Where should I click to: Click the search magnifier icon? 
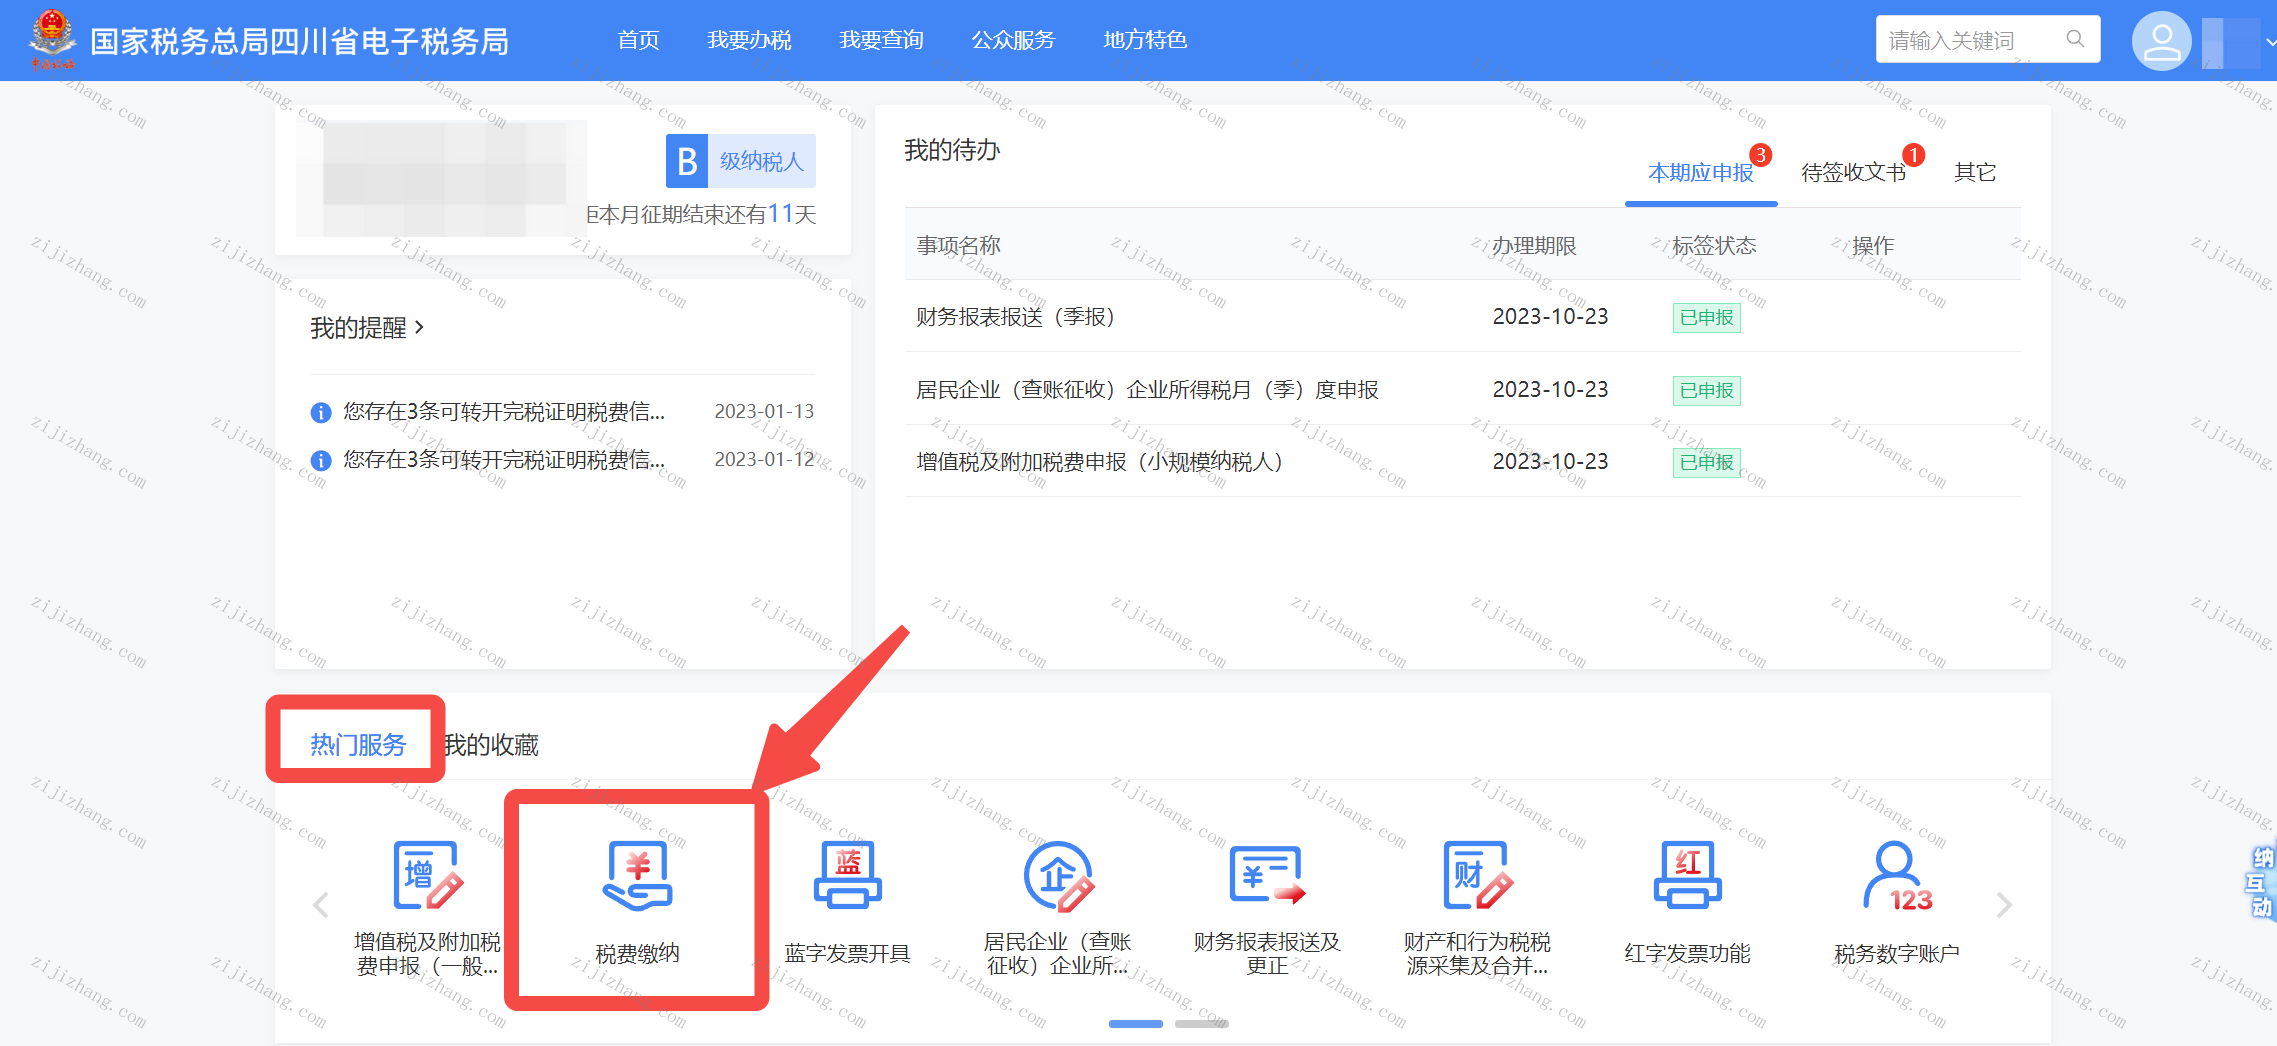click(2075, 39)
